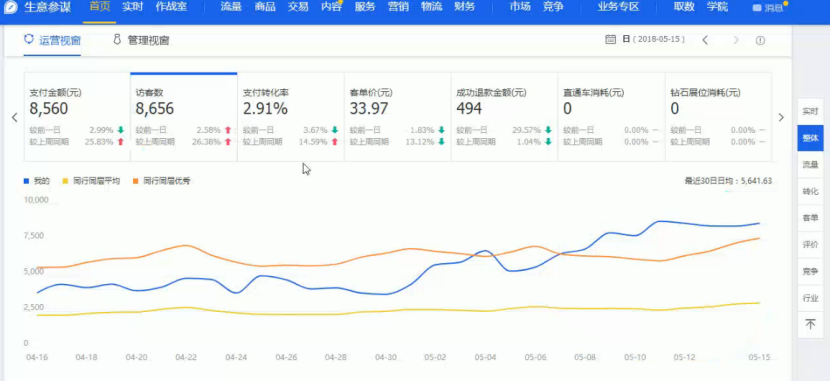Open the 首页 nav tab
The height and width of the screenshot is (381, 830).
(100, 7)
